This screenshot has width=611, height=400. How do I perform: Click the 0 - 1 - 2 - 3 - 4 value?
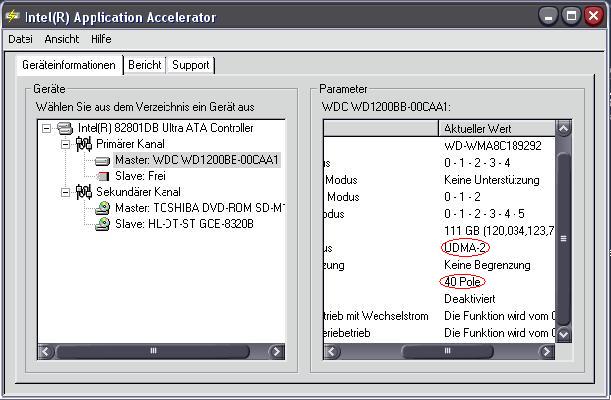coord(477,163)
